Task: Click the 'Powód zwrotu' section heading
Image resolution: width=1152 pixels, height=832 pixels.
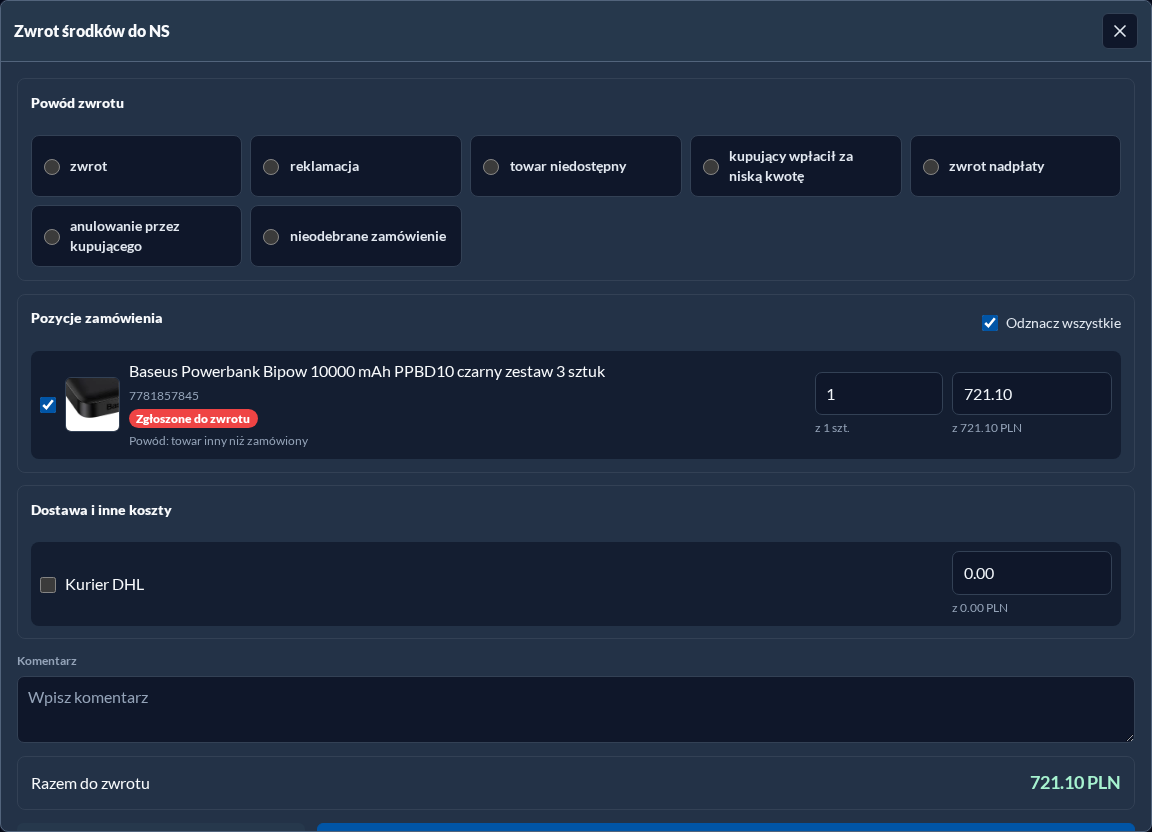Action: tap(77, 104)
